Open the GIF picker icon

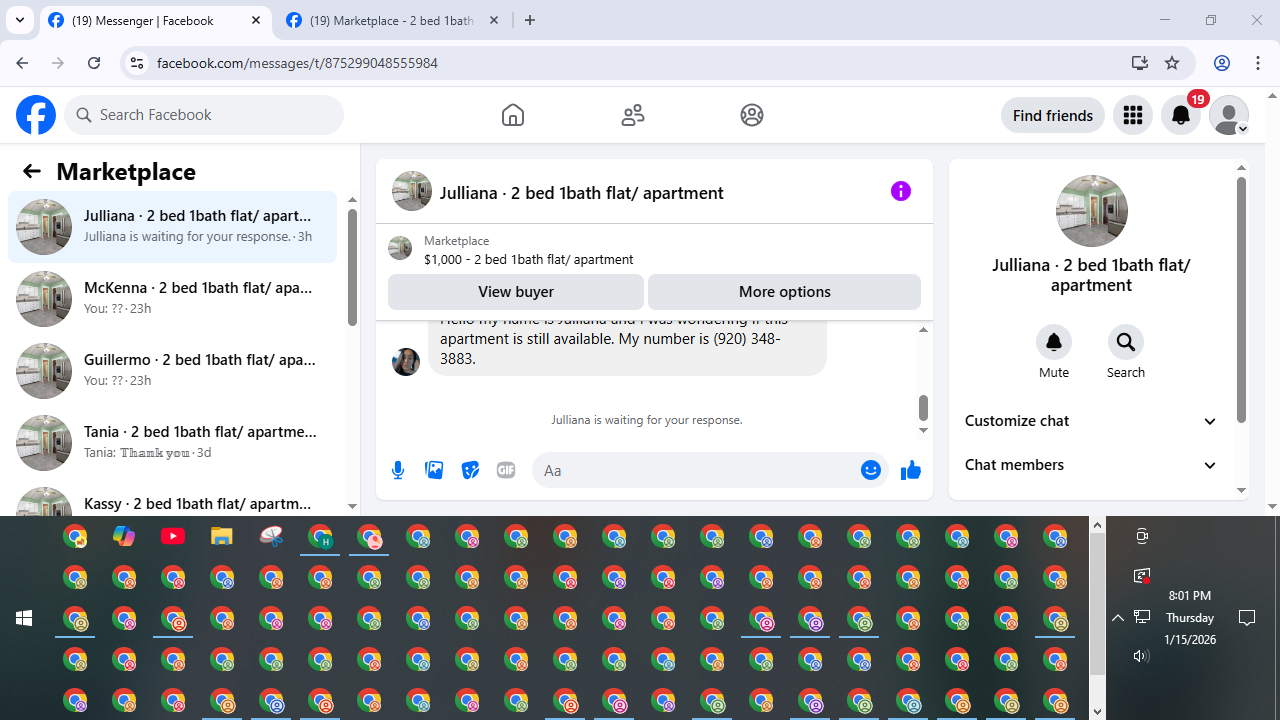(506, 470)
